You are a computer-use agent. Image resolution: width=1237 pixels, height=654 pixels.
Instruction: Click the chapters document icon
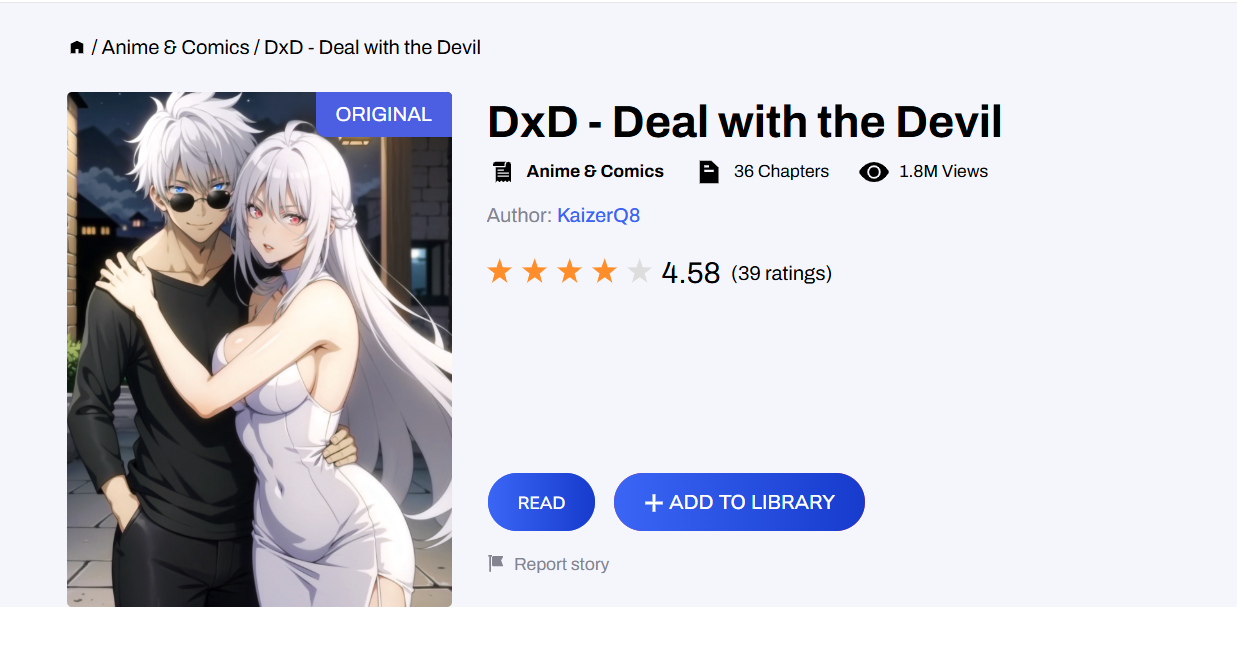tap(709, 171)
